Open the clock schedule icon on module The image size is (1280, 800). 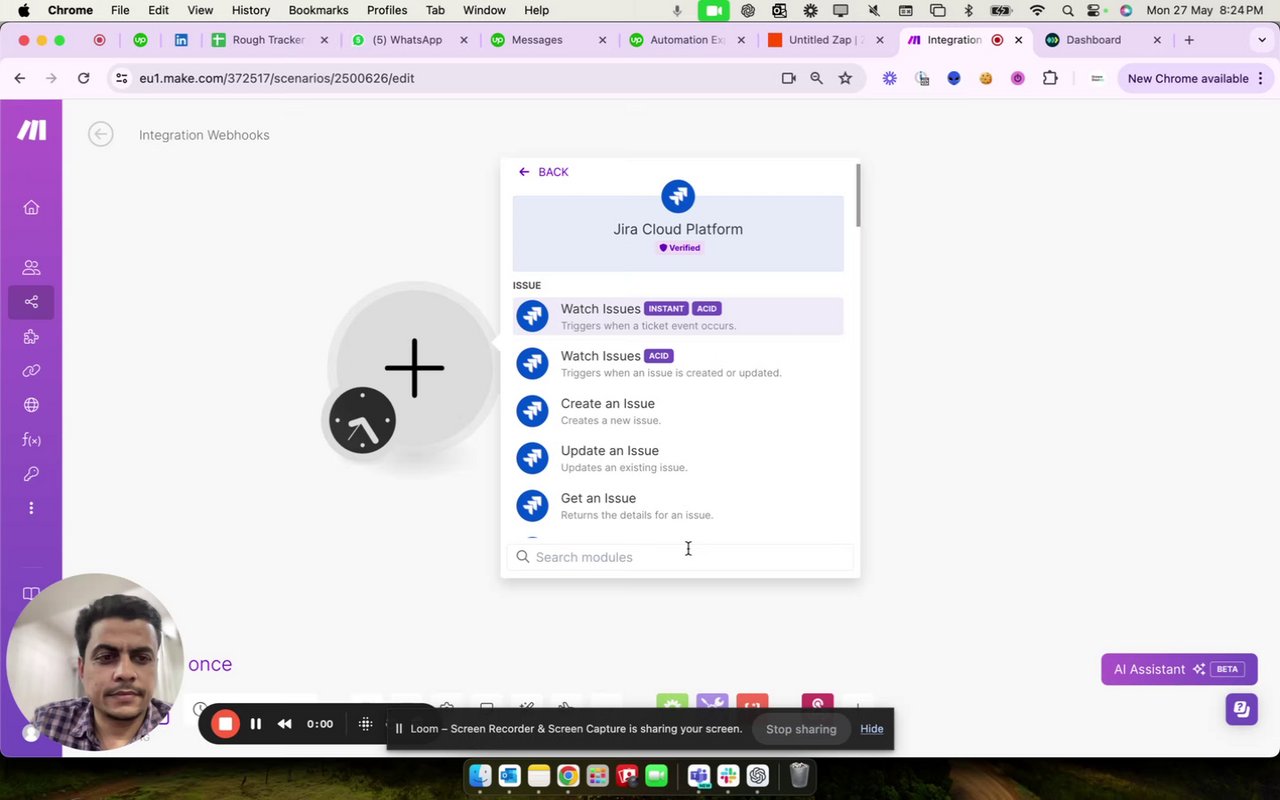coord(362,420)
